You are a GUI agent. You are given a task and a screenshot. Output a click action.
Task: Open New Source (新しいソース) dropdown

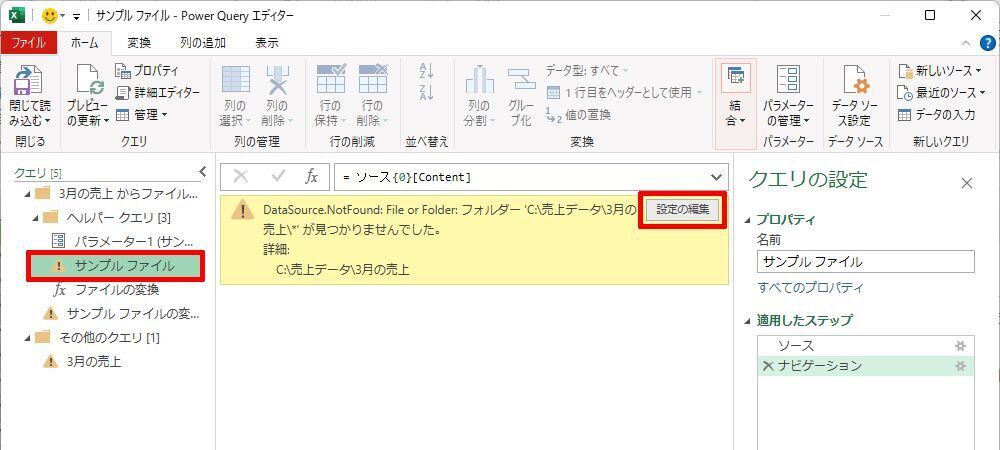(x=940, y=70)
